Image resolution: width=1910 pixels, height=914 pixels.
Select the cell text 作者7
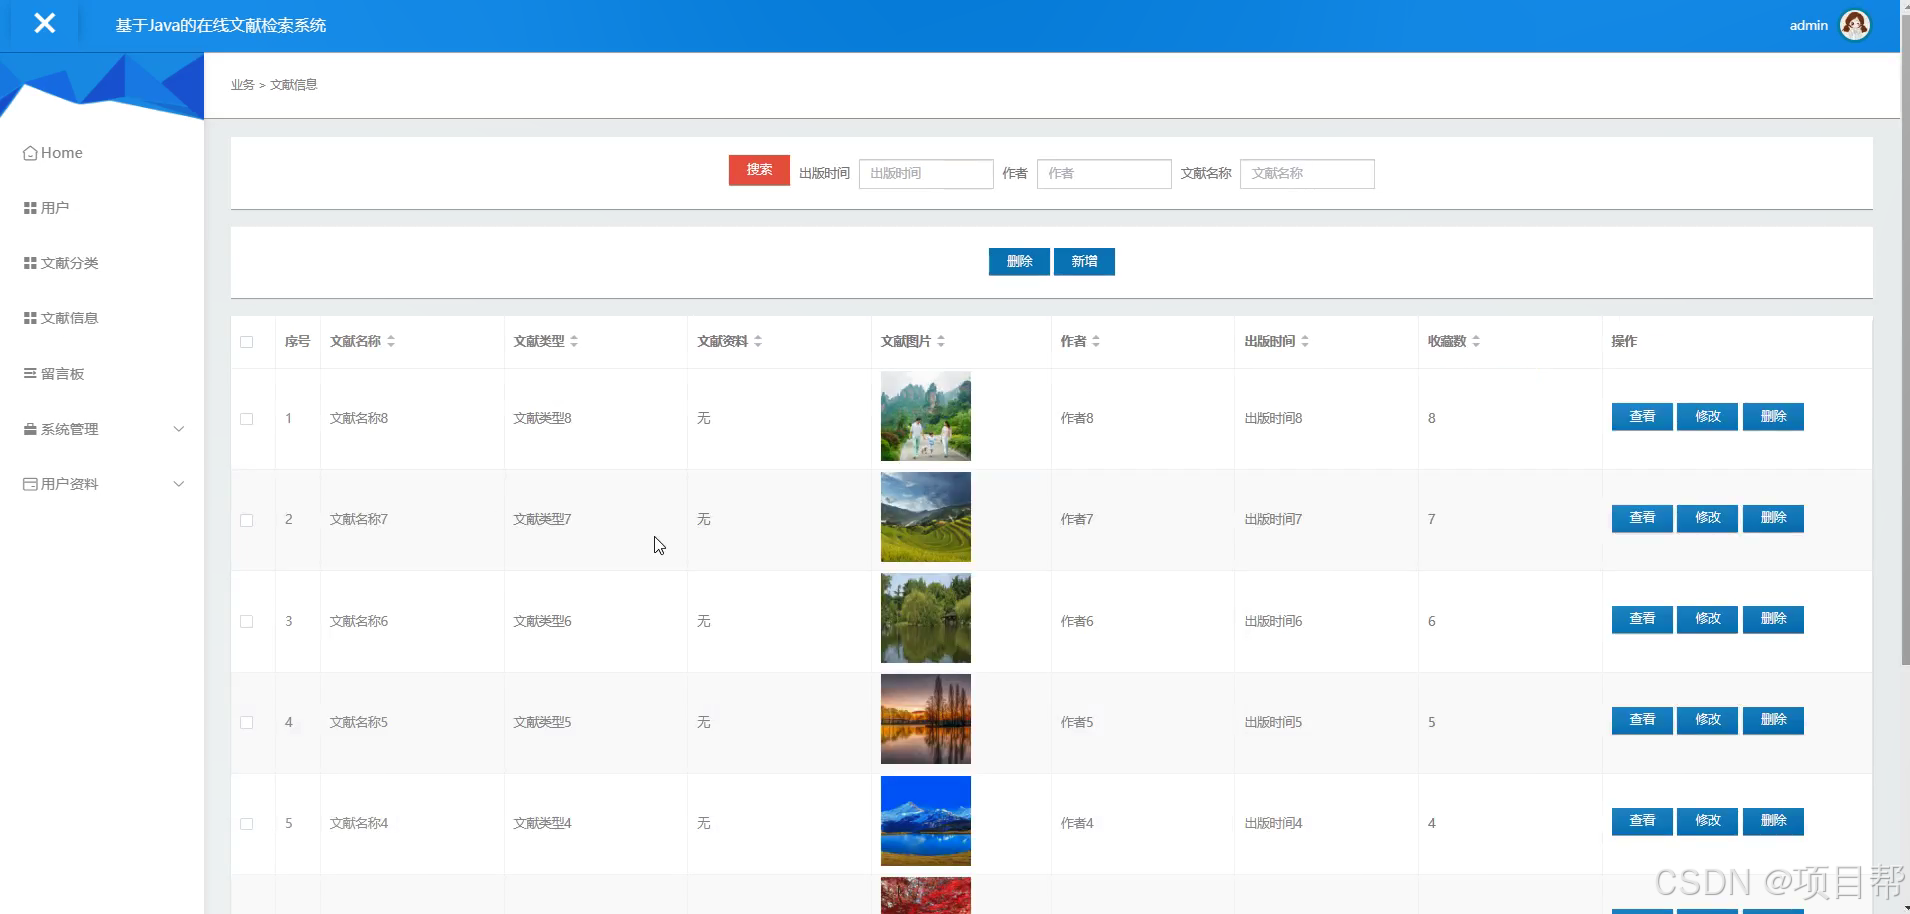[x=1077, y=519]
